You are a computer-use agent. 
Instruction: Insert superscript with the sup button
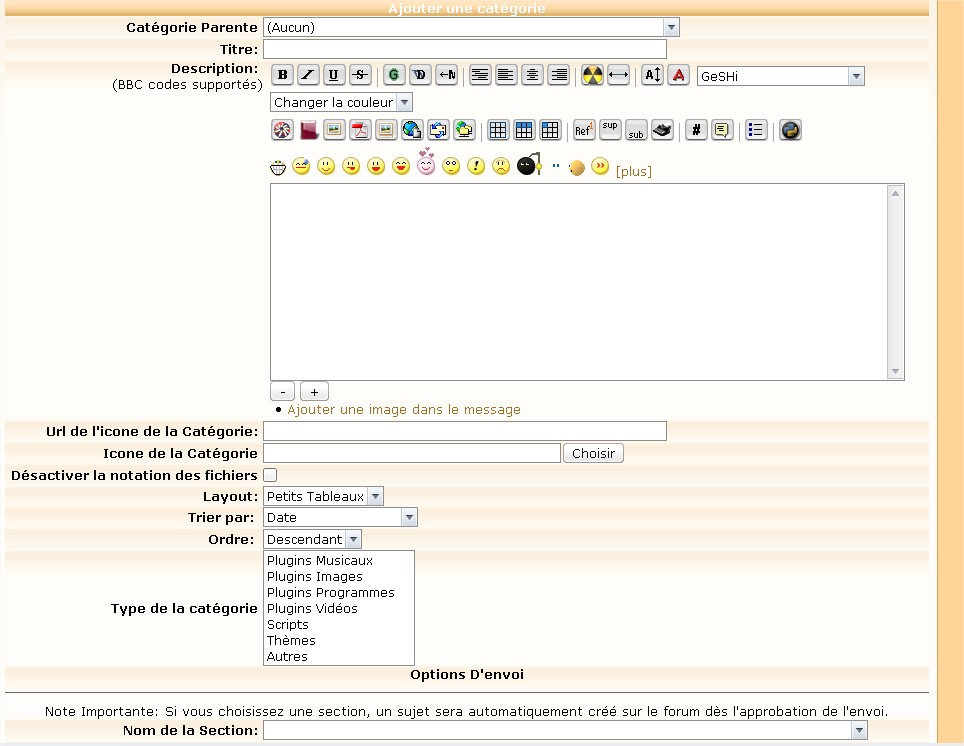click(610, 130)
